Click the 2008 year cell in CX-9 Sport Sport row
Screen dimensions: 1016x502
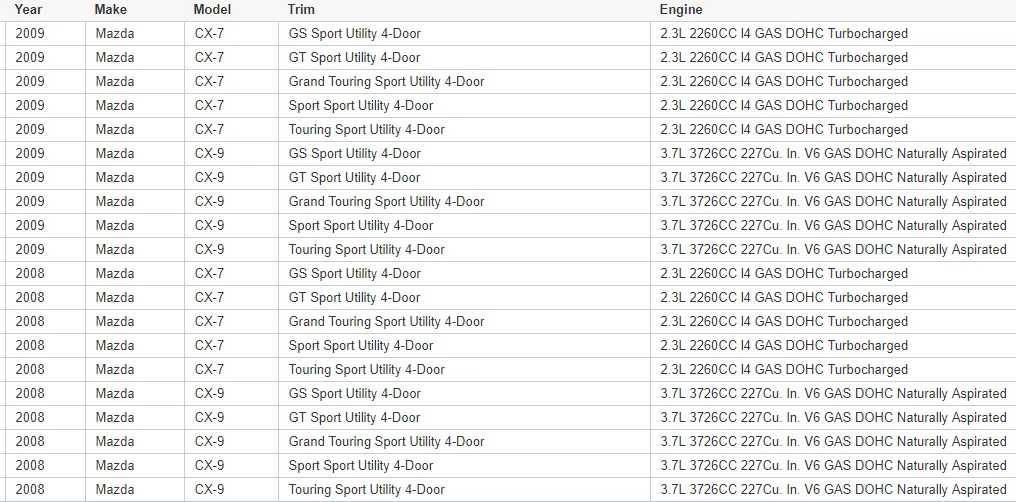(45, 465)
